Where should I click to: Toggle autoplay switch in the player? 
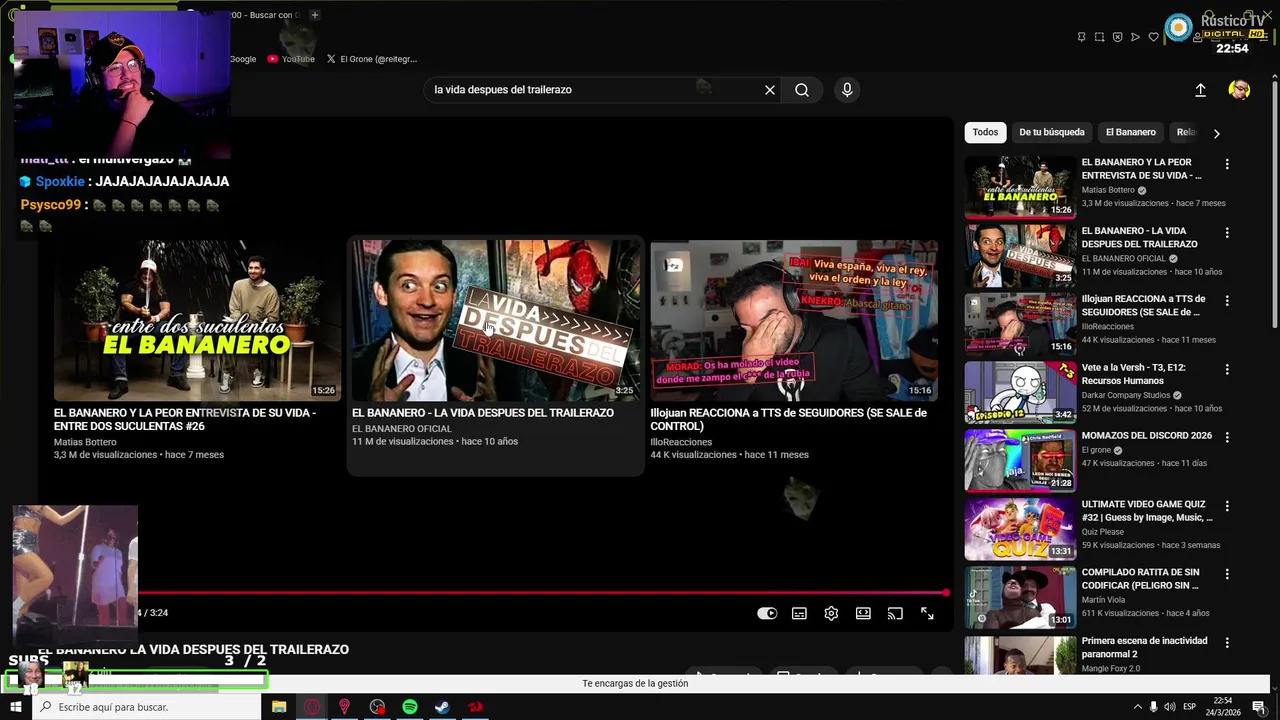click(x=767, y=614)
